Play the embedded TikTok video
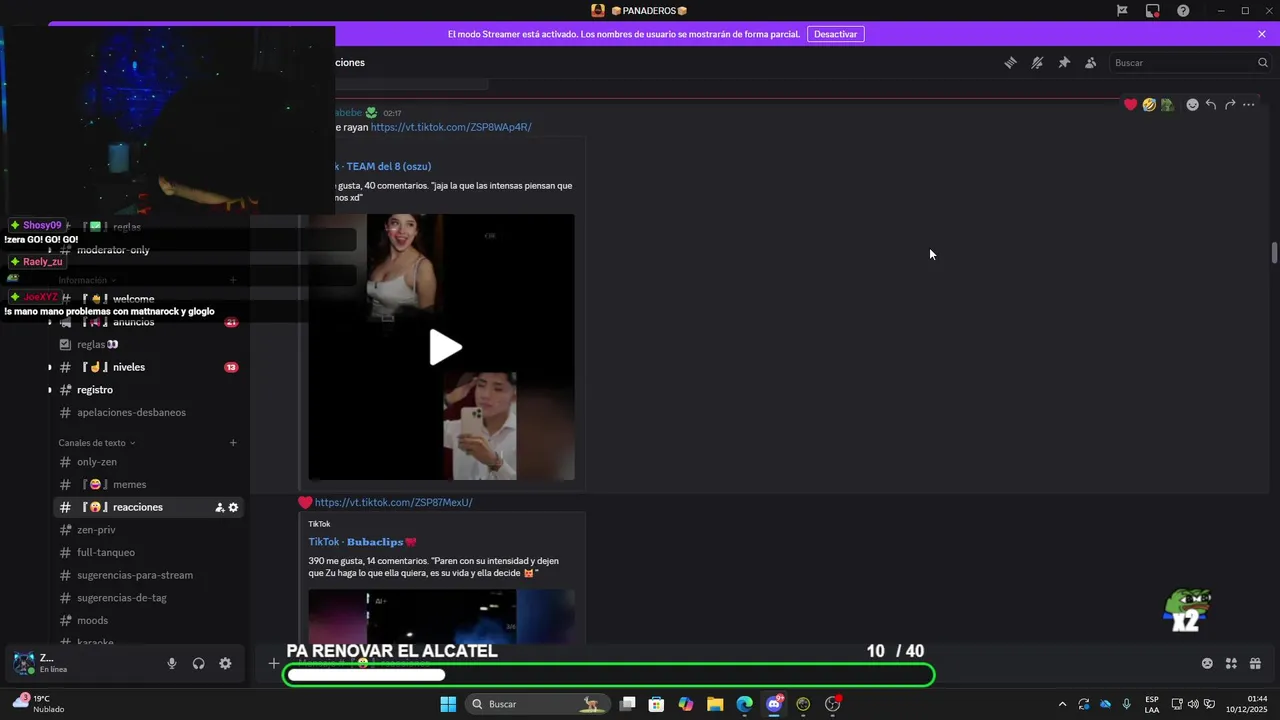Screen dimensions: 1280x720 pos(445,347)
